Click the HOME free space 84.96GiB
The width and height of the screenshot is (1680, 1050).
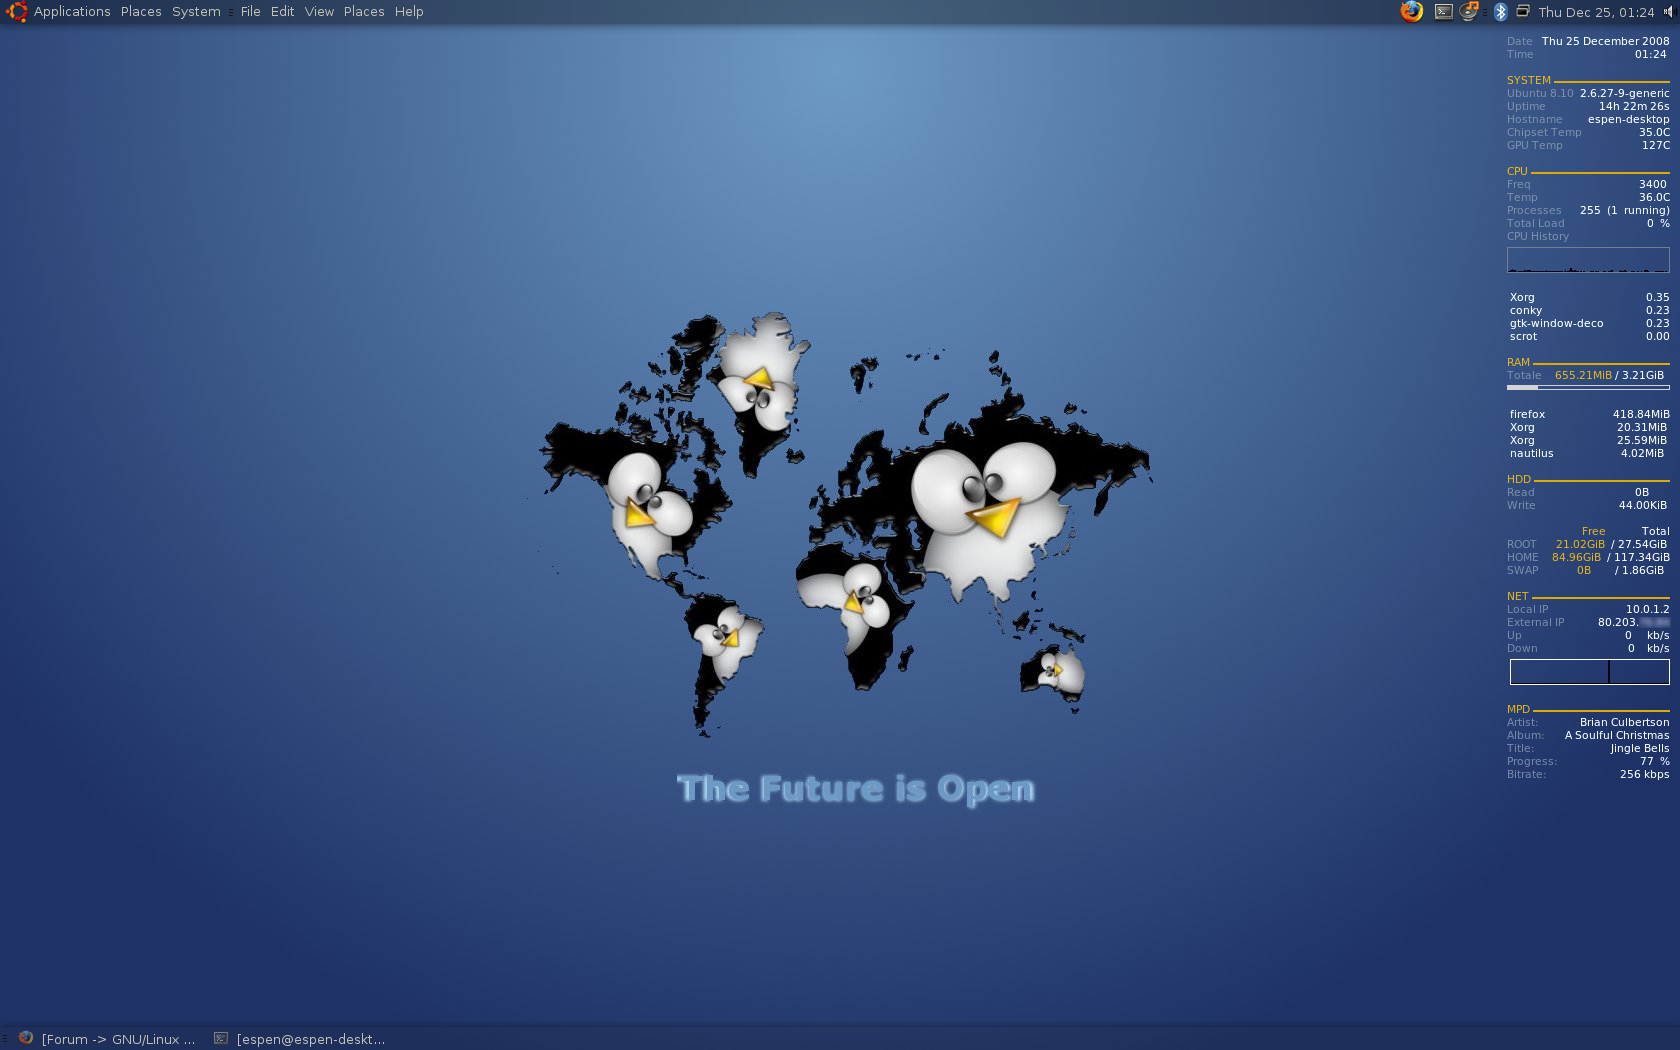point(1576,557)
